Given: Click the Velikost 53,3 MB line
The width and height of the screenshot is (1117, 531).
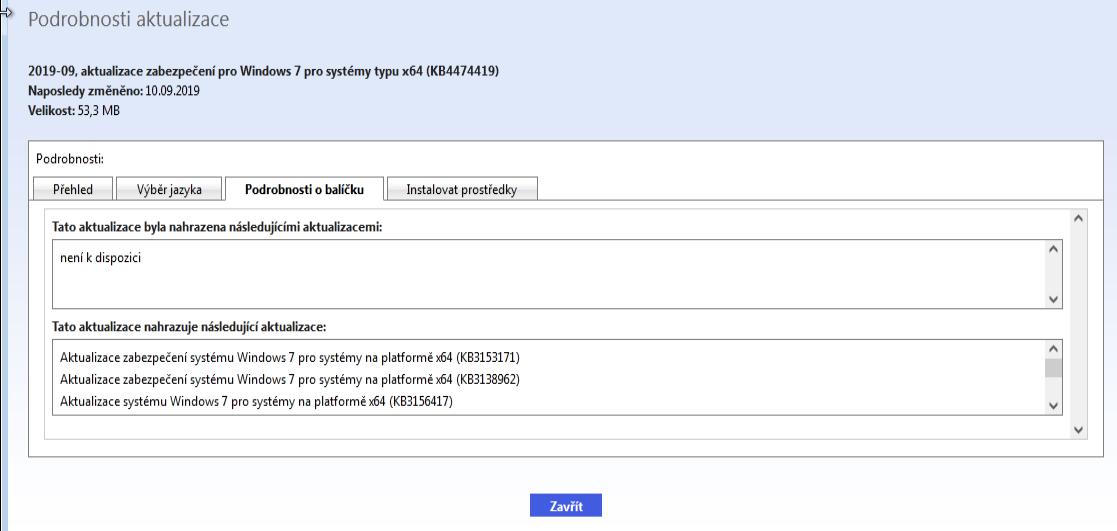Looking at the screenshot, I should pos(74,110).
